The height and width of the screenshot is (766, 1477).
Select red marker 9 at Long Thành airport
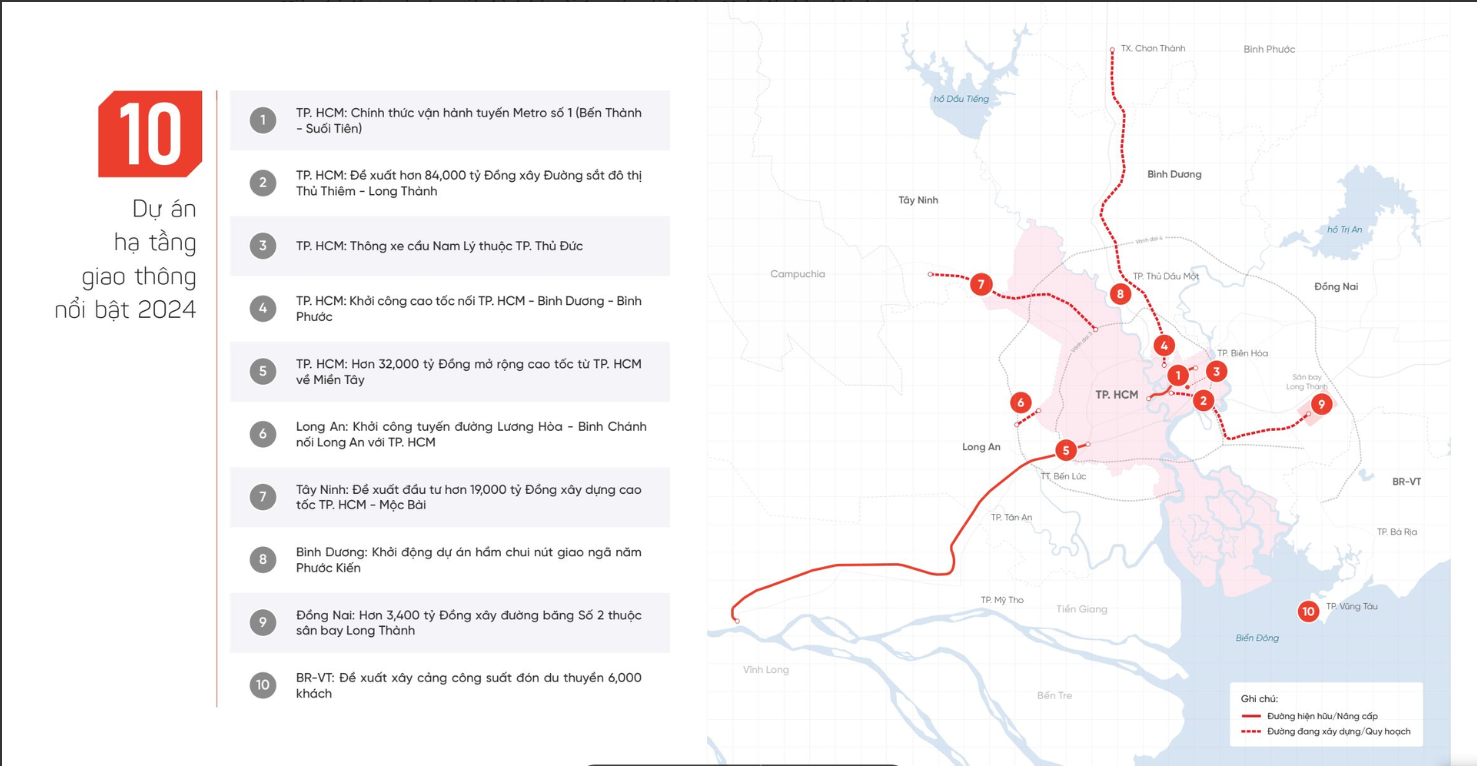click(x=1321, y=404)
